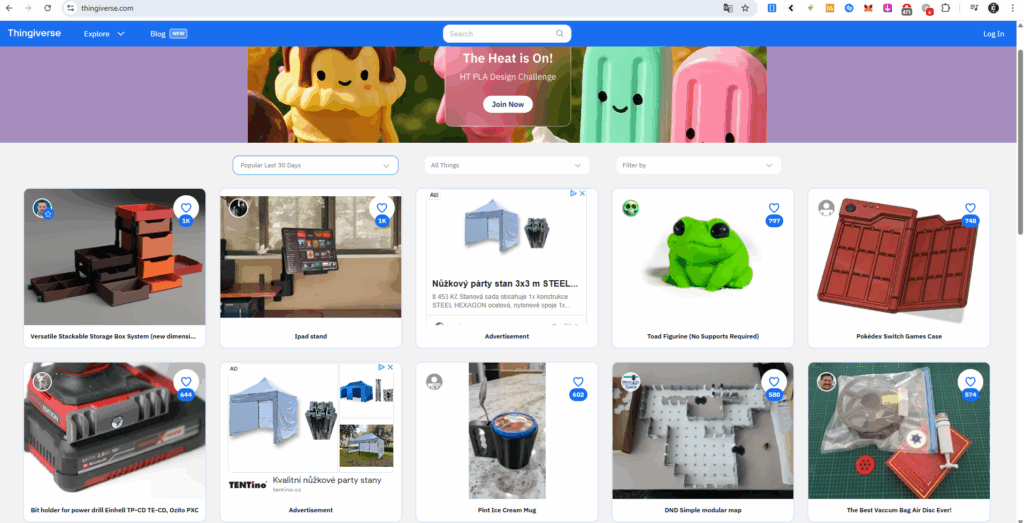1024x523 pixels.
Task: Open the Storage Box System author avatar
Action: (x=42, y=208)
